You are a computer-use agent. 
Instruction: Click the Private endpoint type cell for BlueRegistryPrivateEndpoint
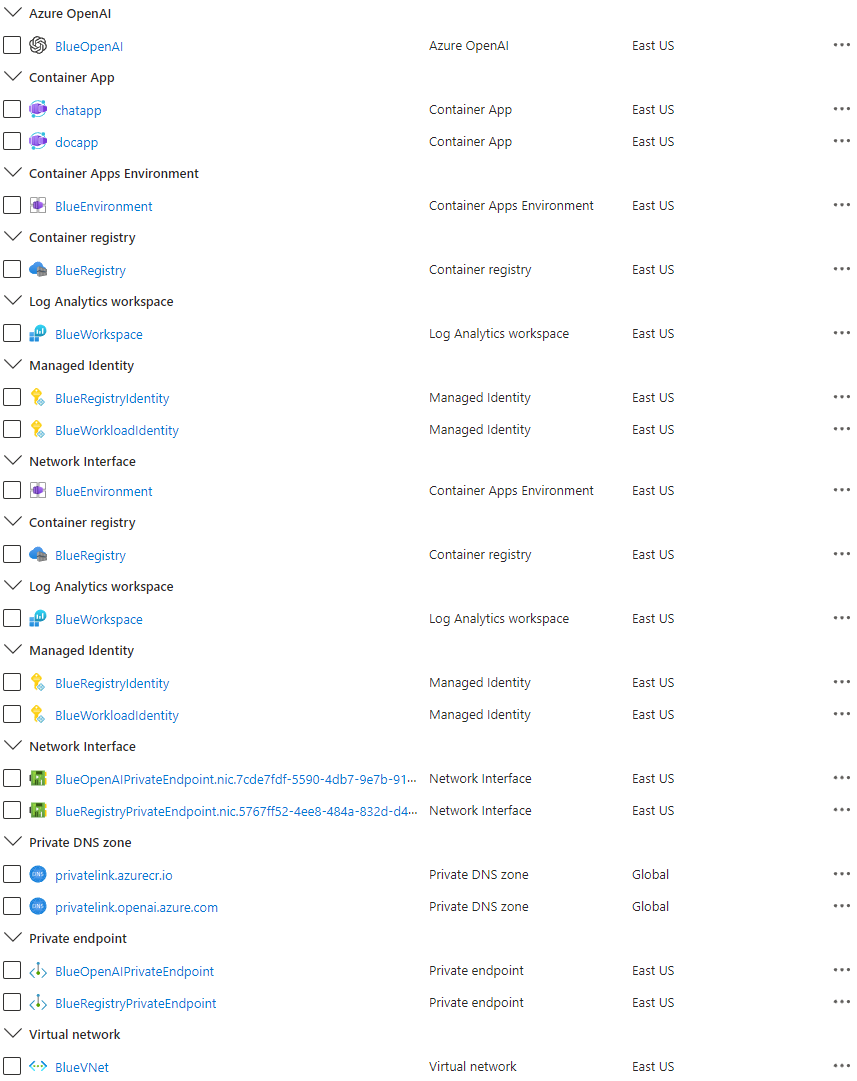click(x=476, y=1002)
